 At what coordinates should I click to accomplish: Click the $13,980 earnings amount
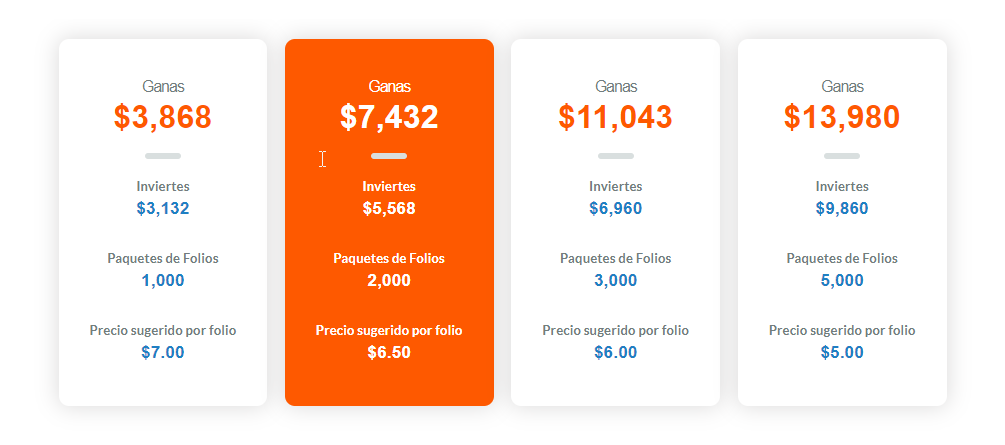point(842,117)
